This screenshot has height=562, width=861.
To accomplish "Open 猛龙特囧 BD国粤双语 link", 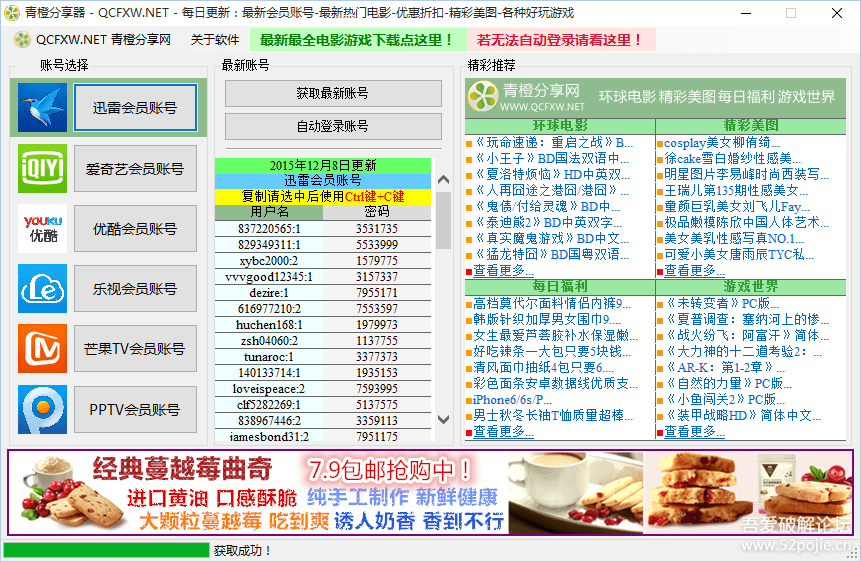I will (x=551, y=254).
